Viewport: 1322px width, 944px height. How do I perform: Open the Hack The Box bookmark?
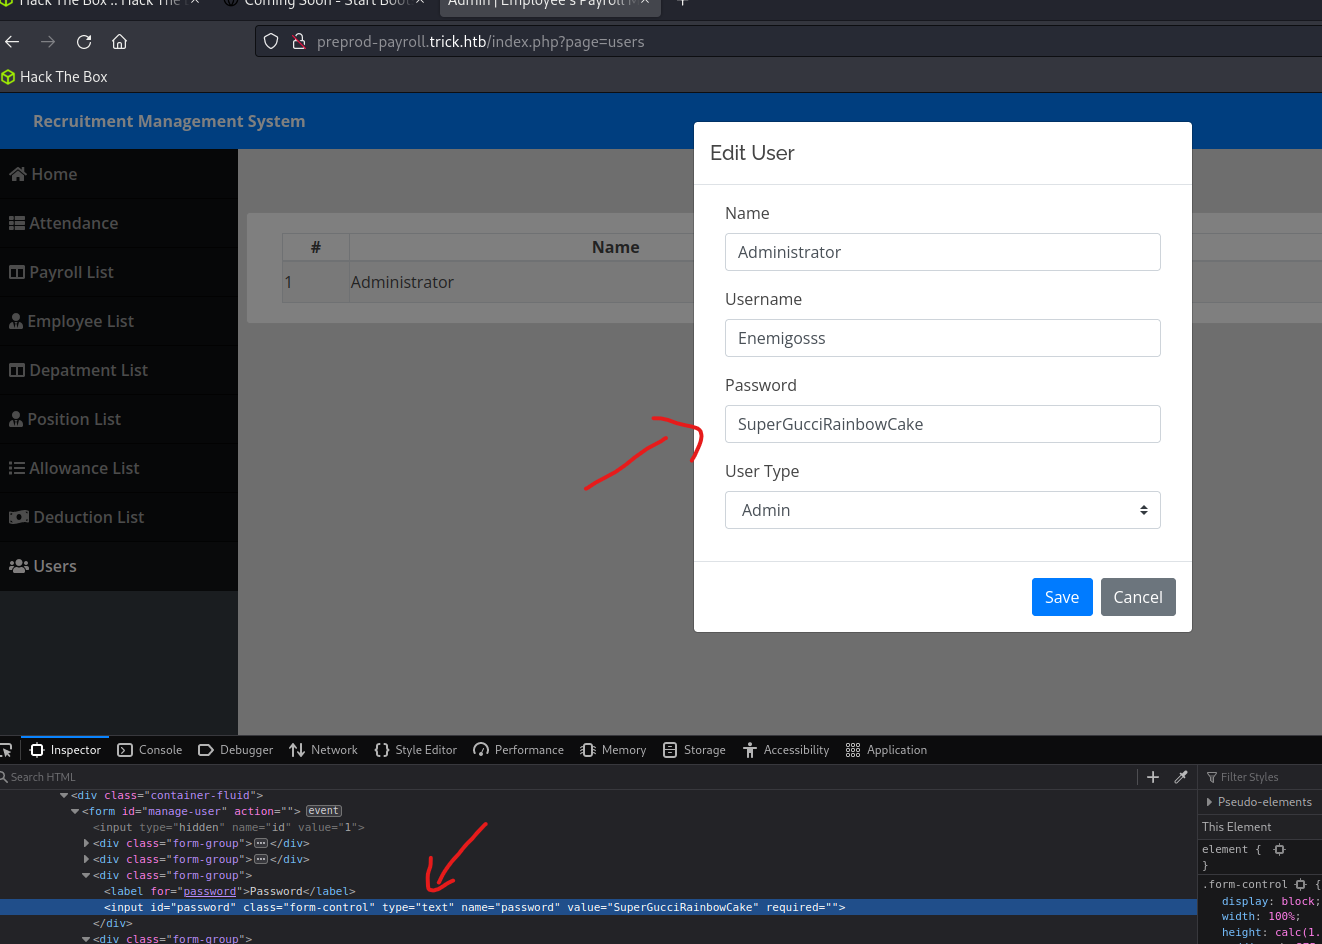55,77
